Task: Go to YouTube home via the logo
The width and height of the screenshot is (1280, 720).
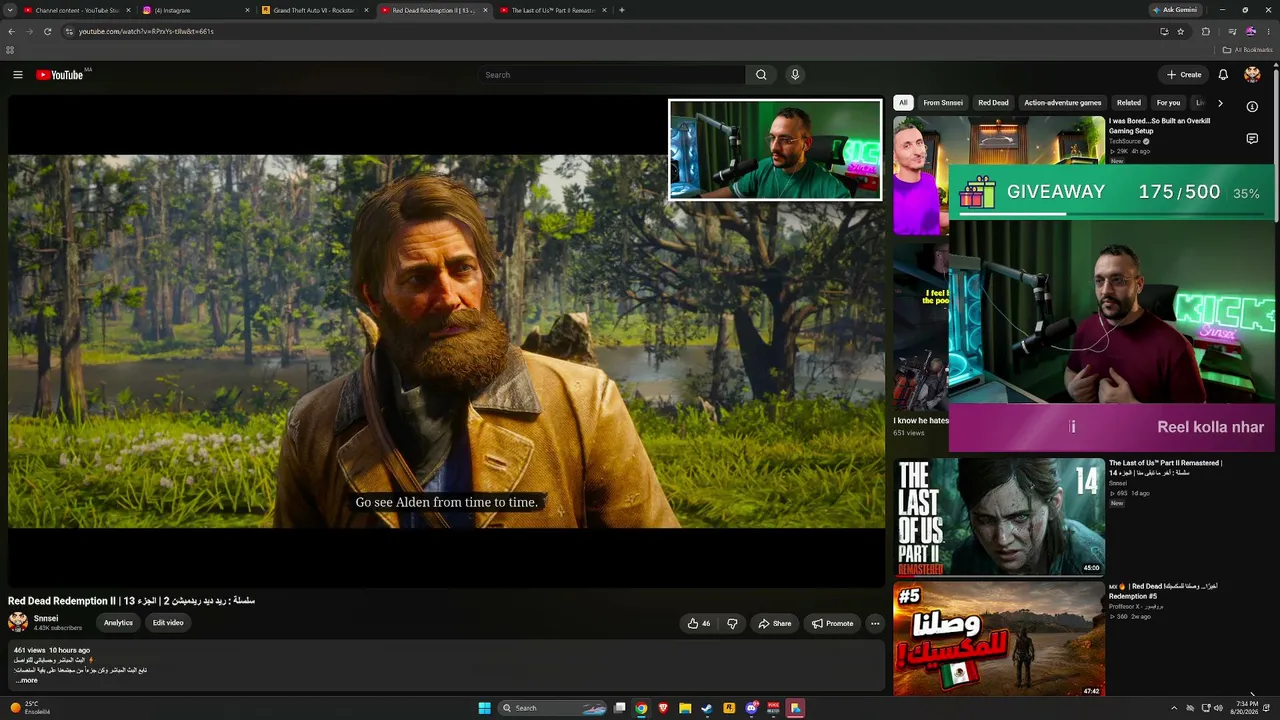Action: 60,75
